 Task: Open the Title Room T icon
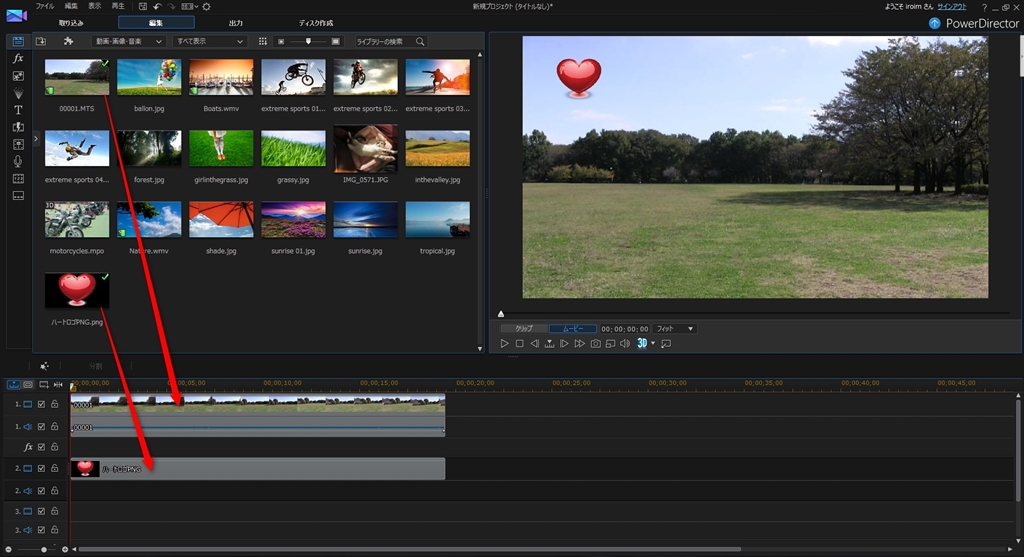18,110
